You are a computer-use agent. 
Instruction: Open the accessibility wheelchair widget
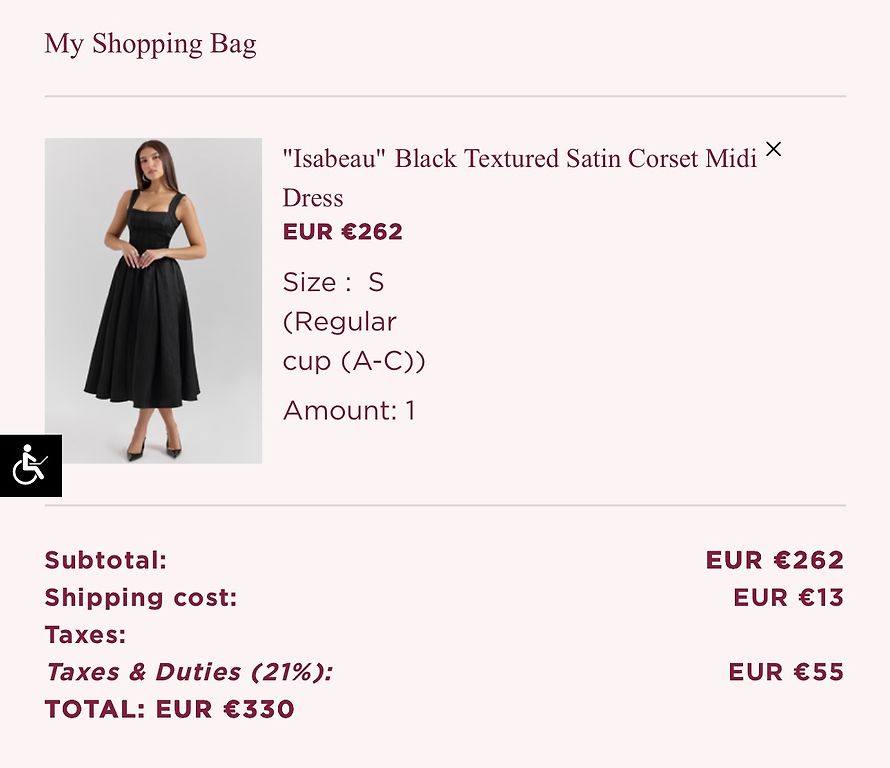coord(31,465)
